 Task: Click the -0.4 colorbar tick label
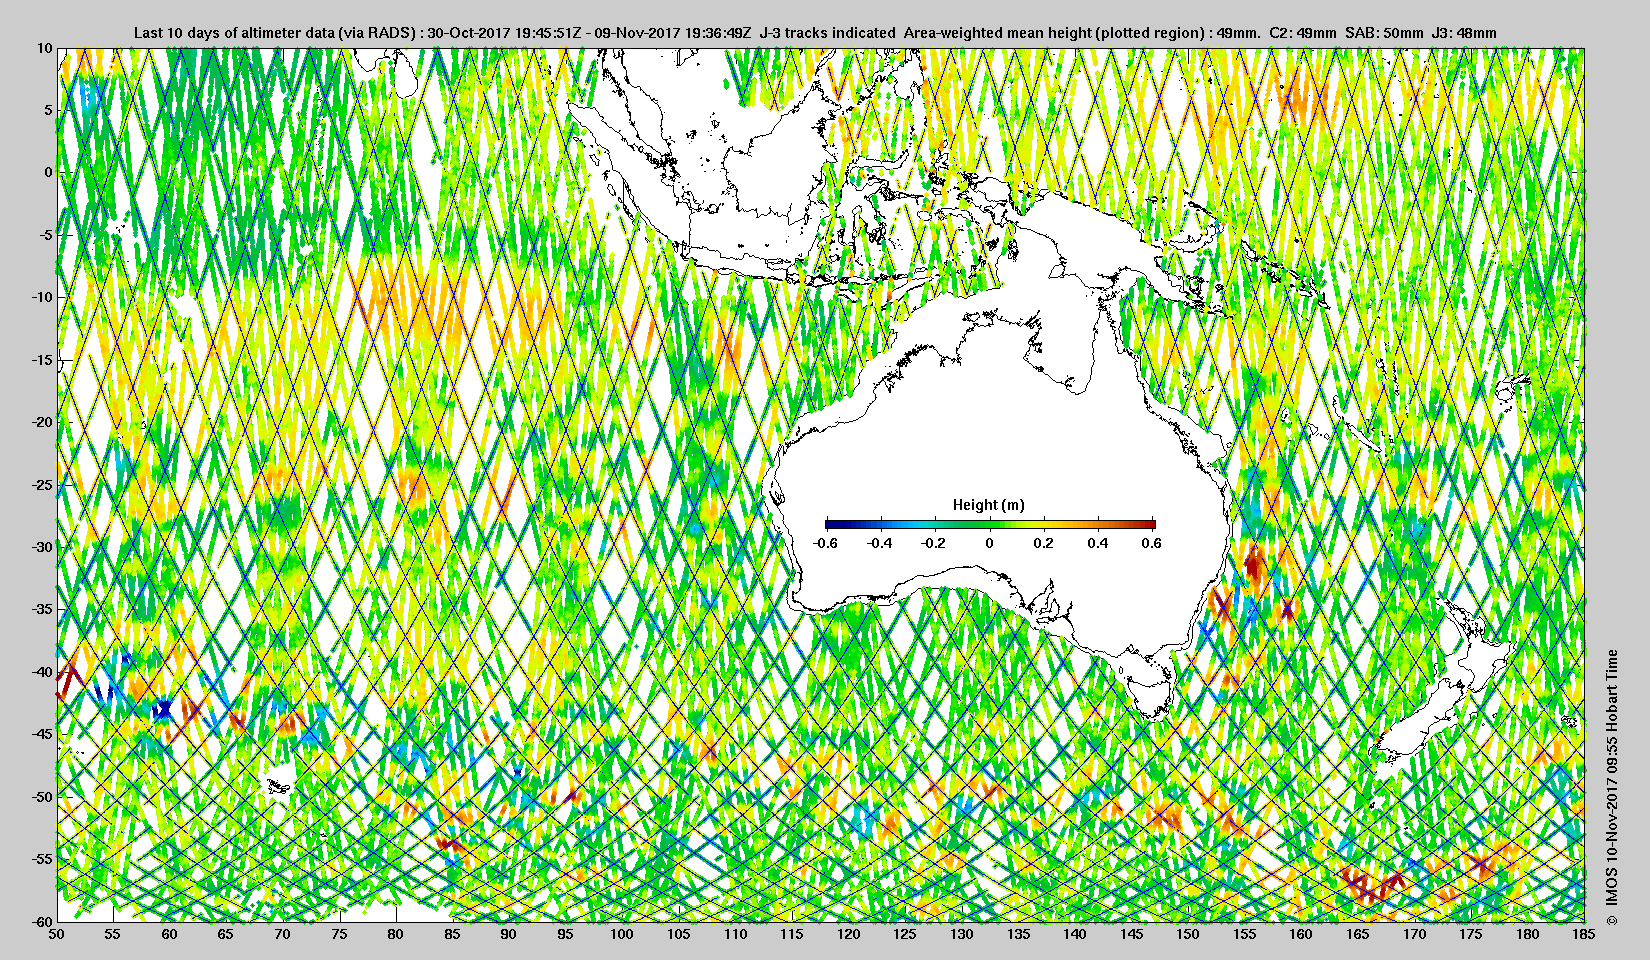tap(880, 543)
